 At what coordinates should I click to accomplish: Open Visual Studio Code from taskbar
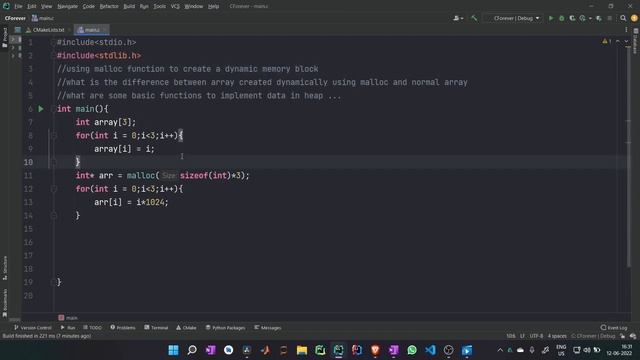click(430, 350)
